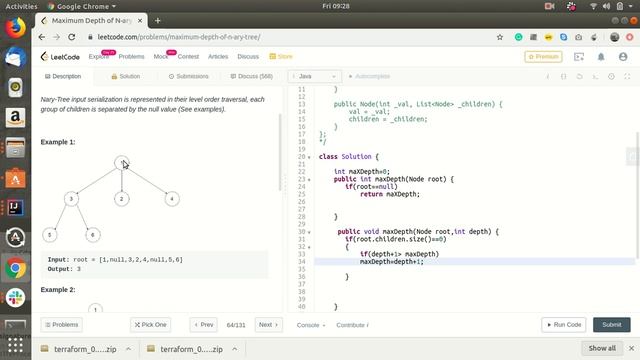Image resolution: width=640 pixels, height=360 pixels.
Task: Open the Google Chrome app menu
Action: pyautogui.click(x=82, y=6)
